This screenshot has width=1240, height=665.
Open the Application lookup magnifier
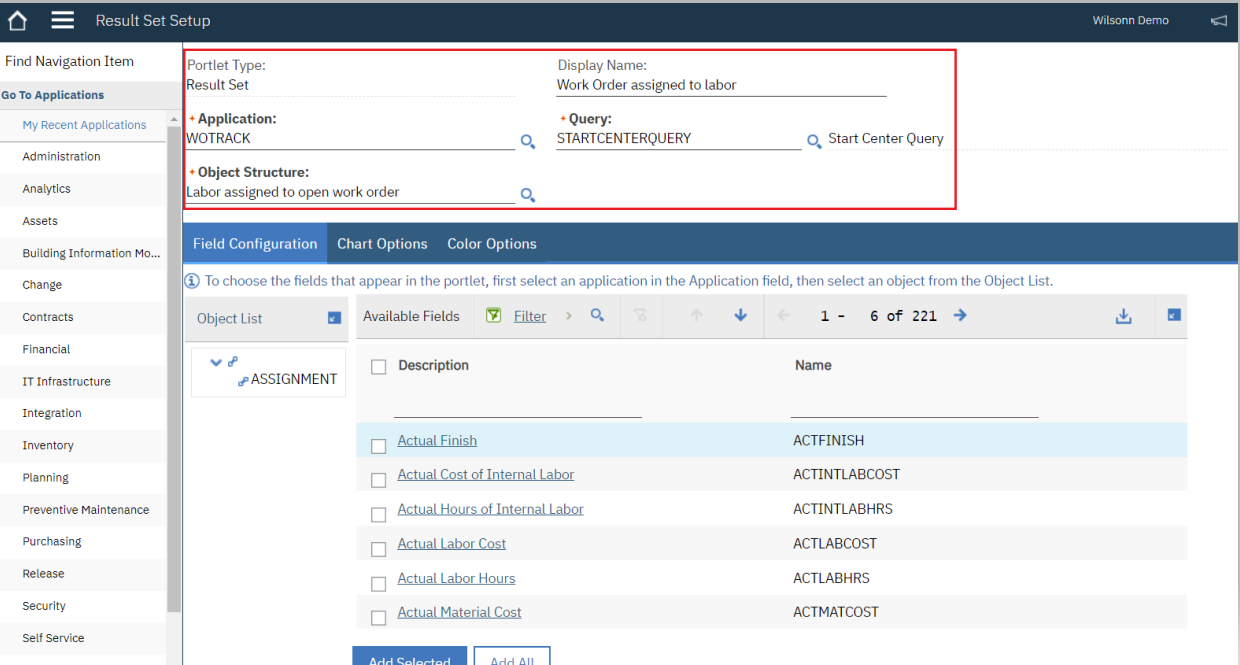pos(527,142)
